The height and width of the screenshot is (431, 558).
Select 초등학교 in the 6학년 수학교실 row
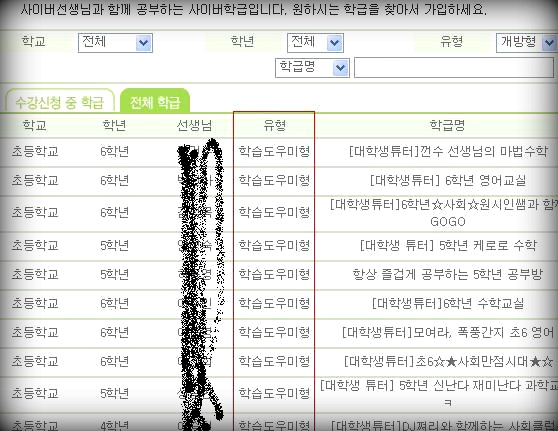(x=35, y=304)
